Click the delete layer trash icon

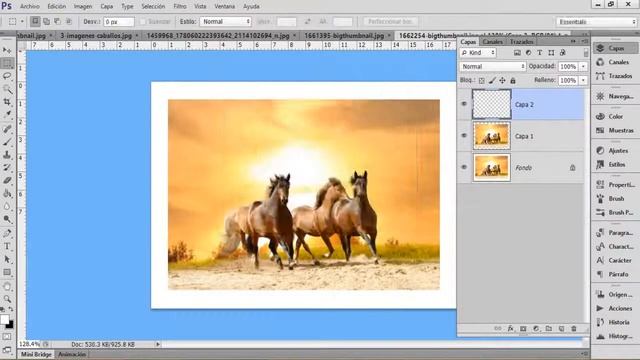574,329
